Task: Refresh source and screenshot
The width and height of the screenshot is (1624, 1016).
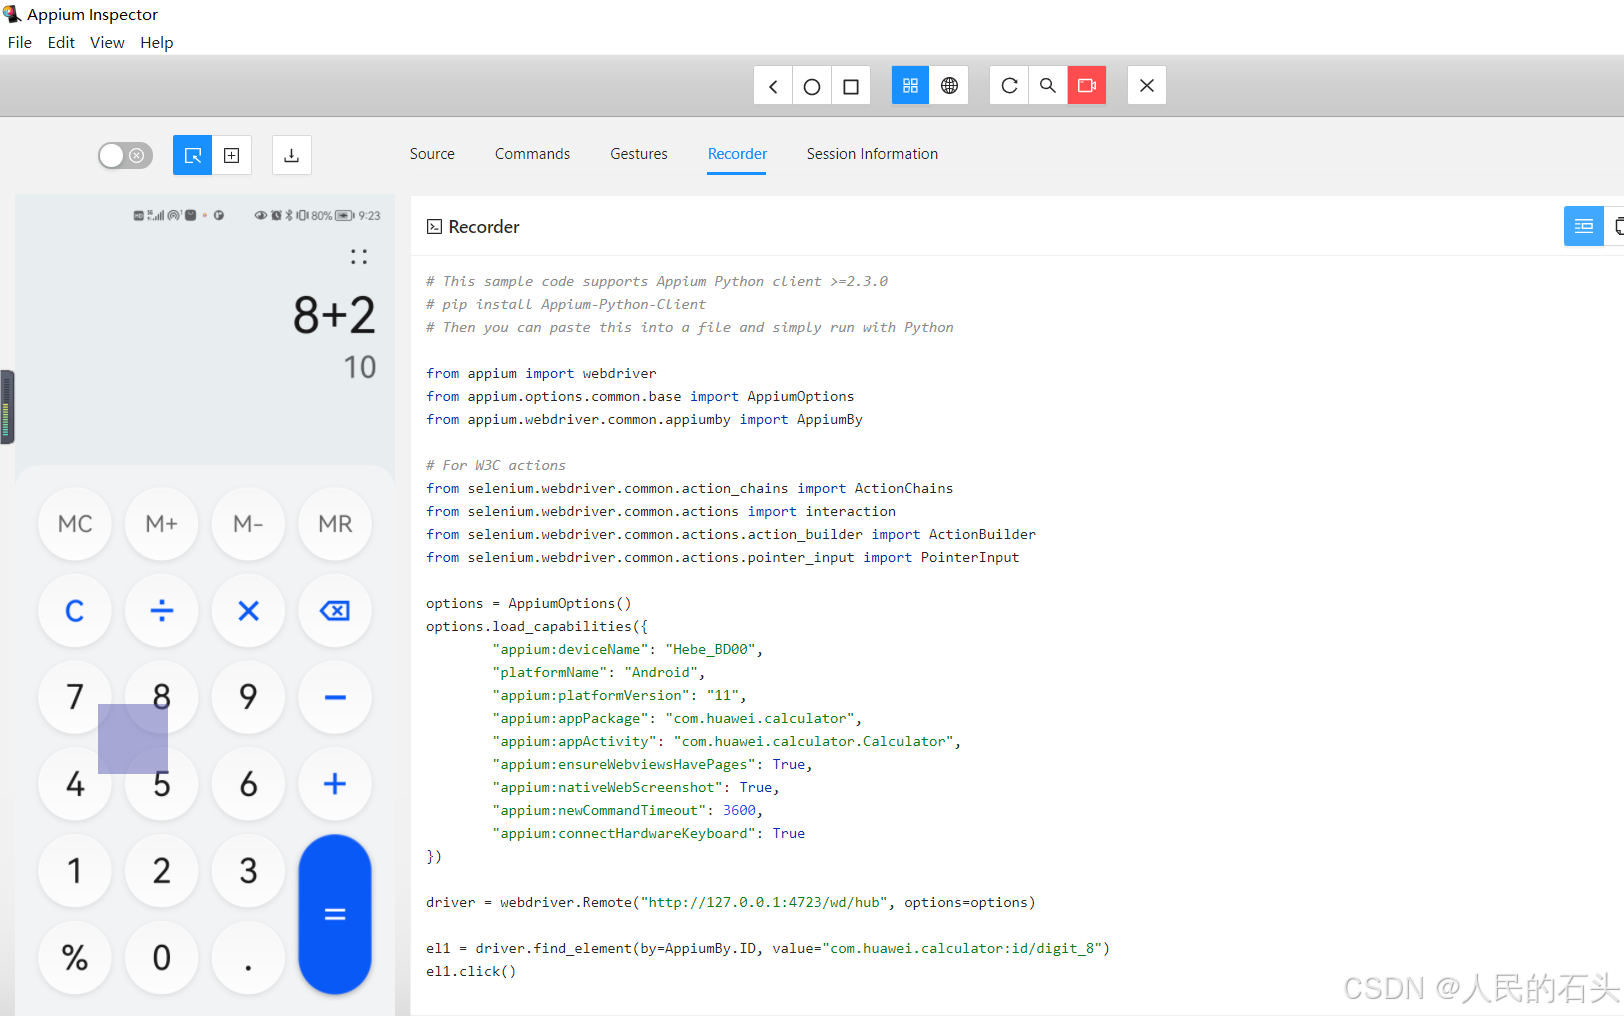Action: [x=1009, y=86]
